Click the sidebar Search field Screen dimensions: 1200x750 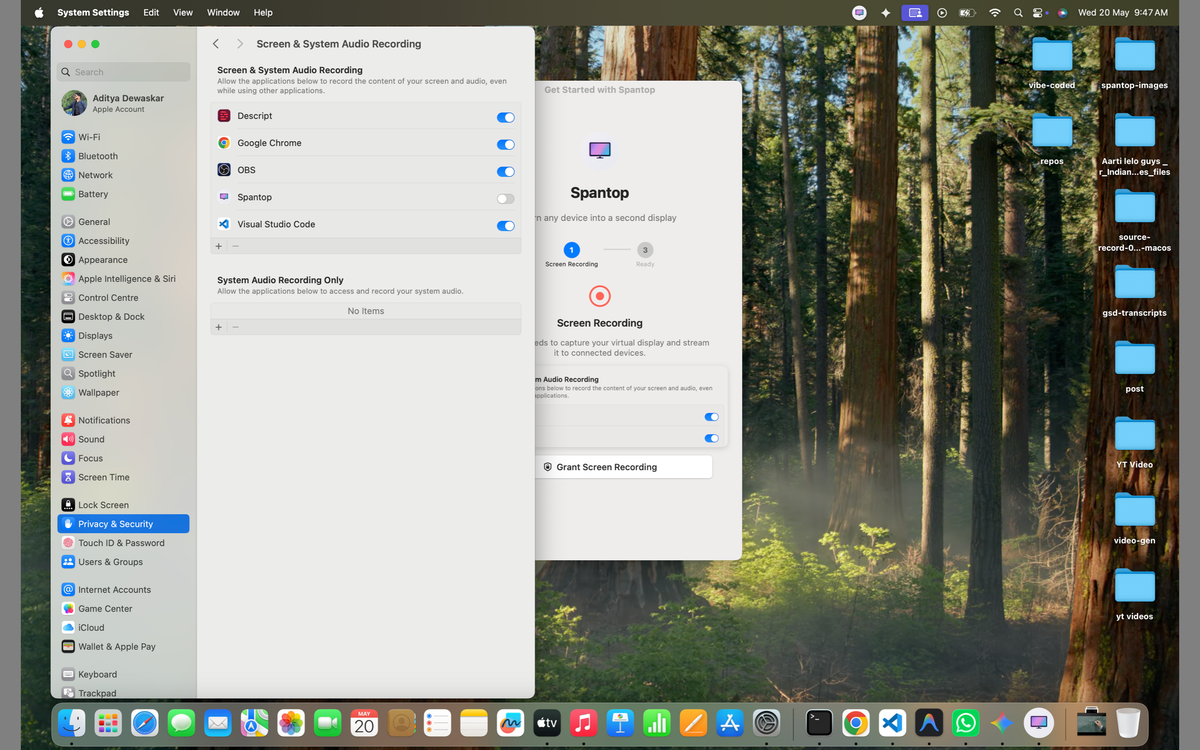tap(123, 72)
